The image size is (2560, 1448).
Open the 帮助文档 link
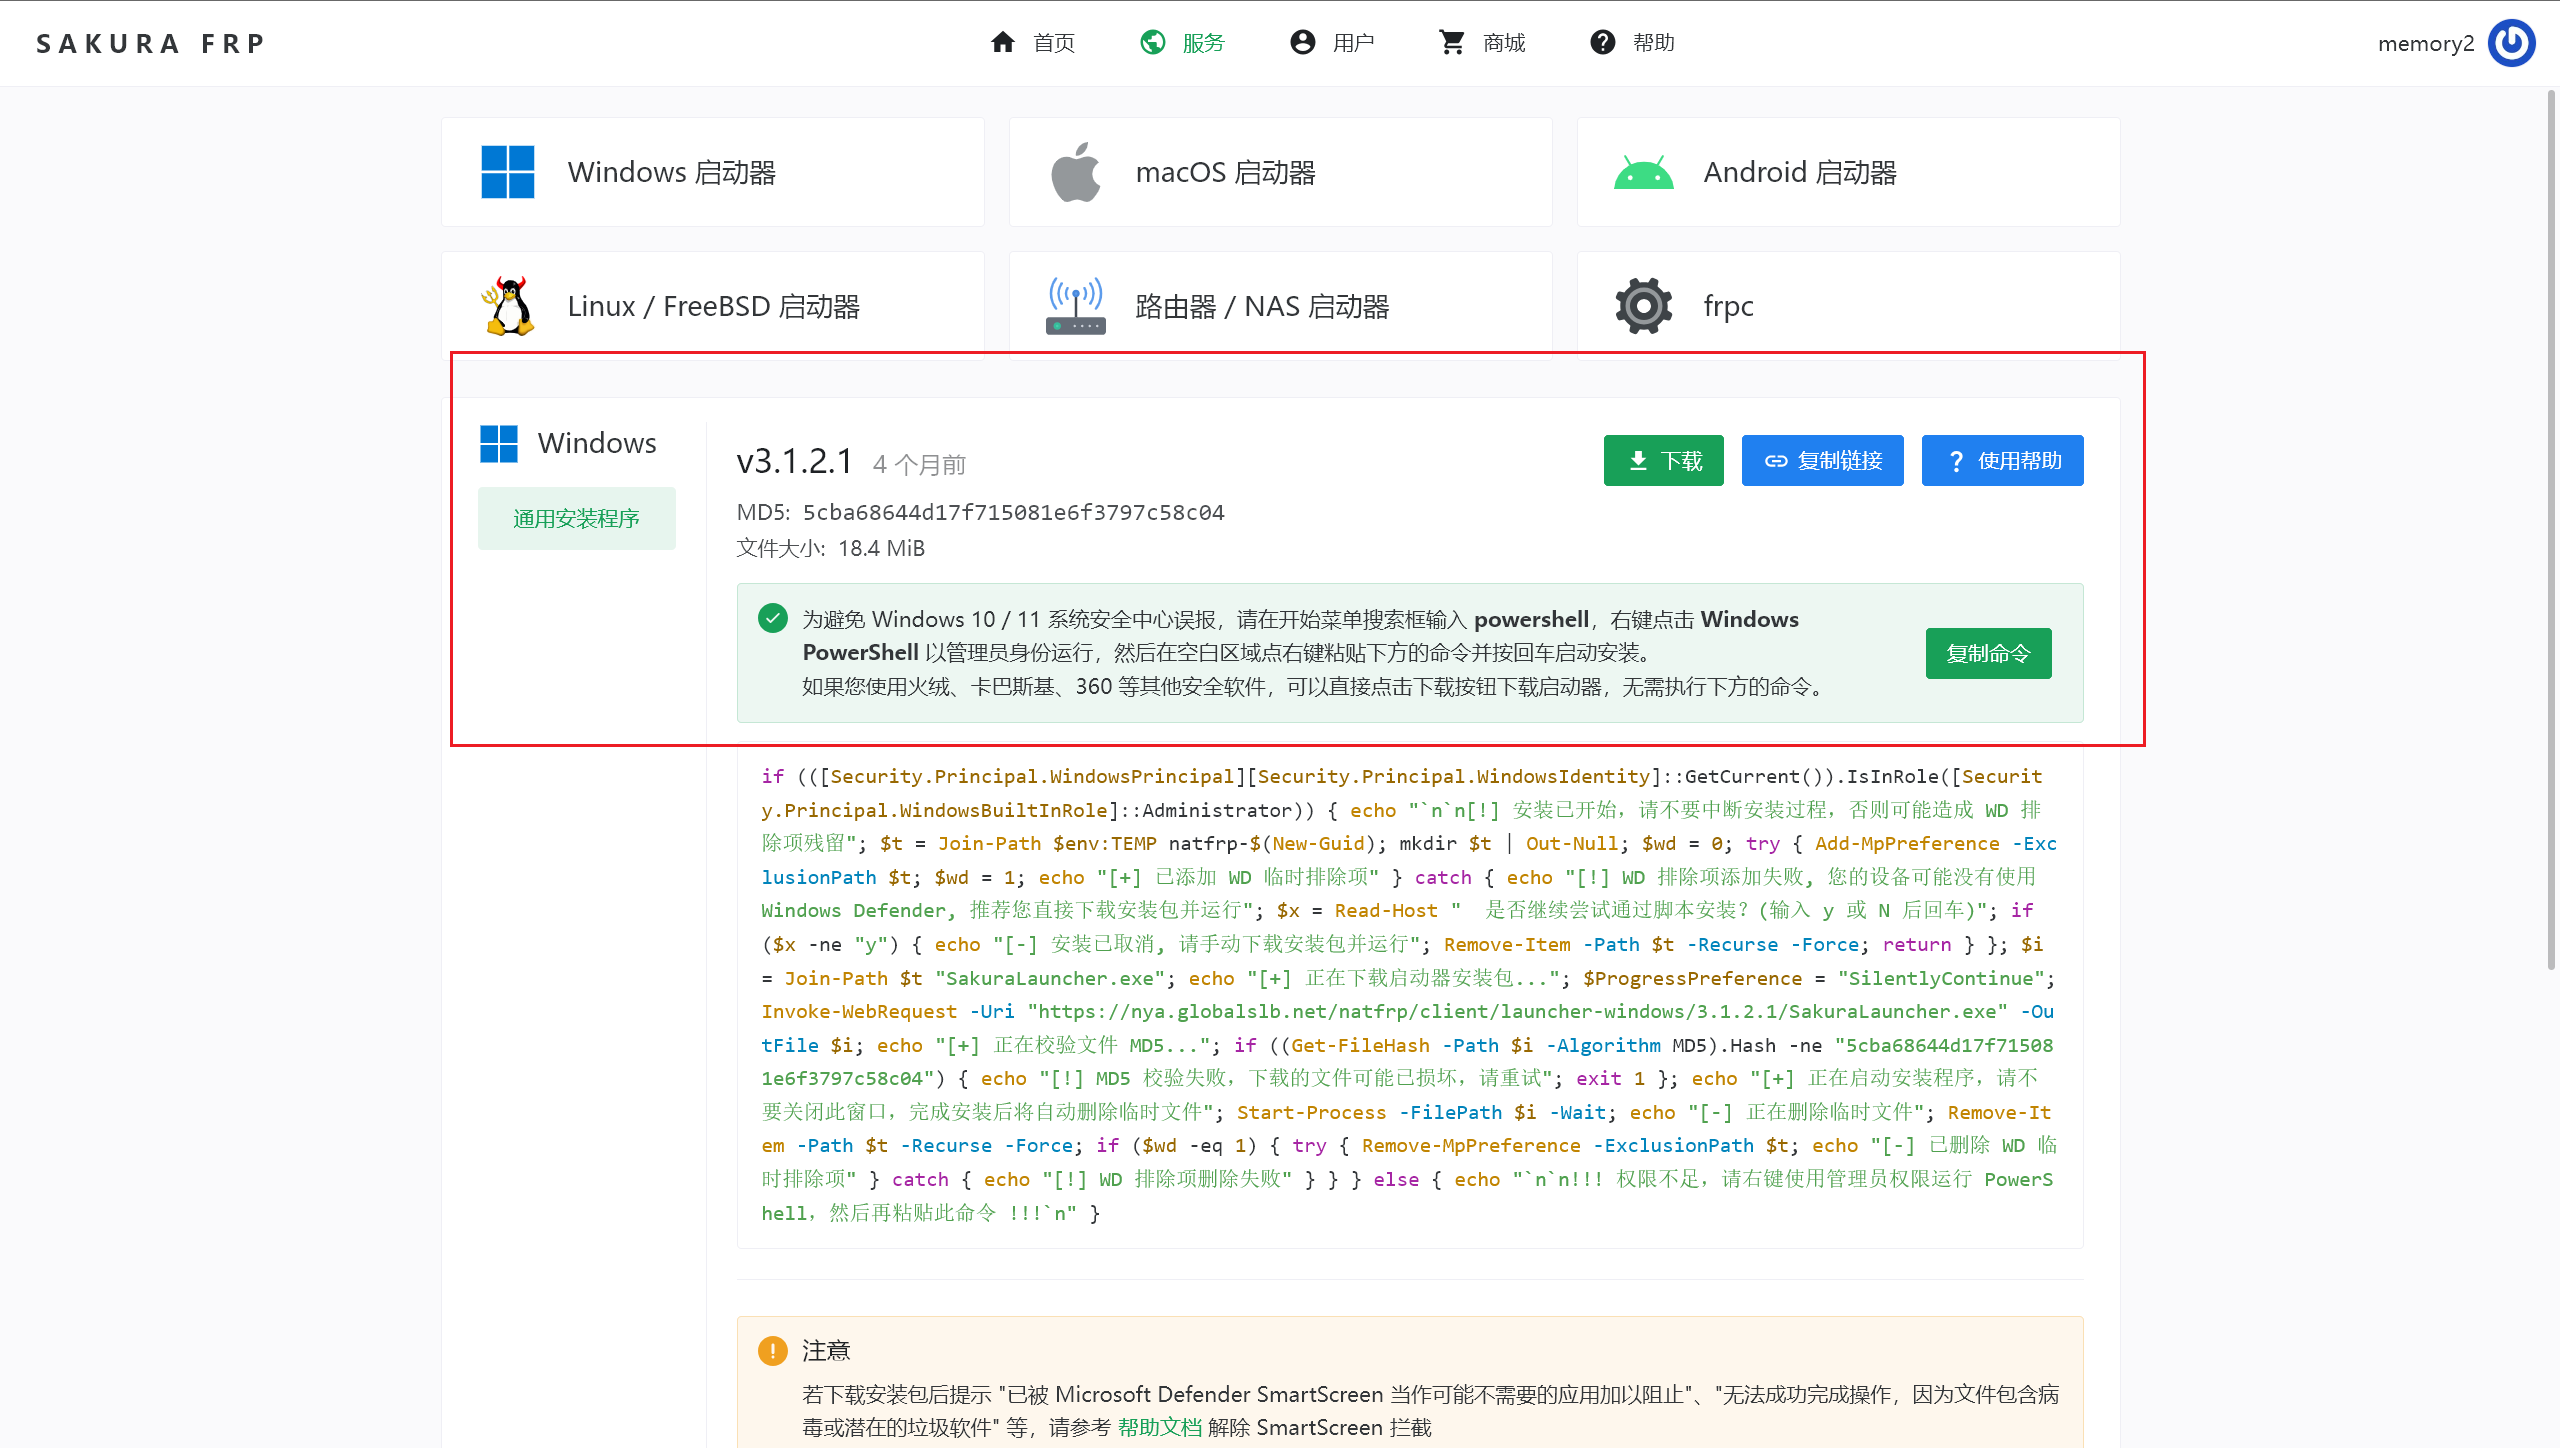1159,1427
